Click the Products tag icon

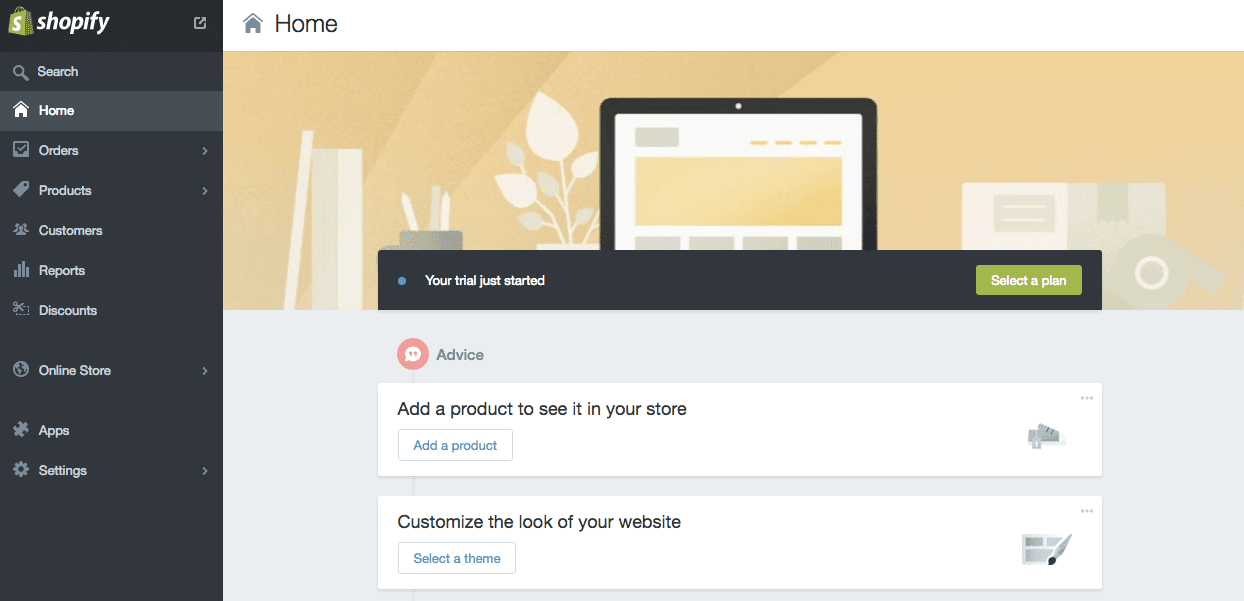tap(20, 190)
